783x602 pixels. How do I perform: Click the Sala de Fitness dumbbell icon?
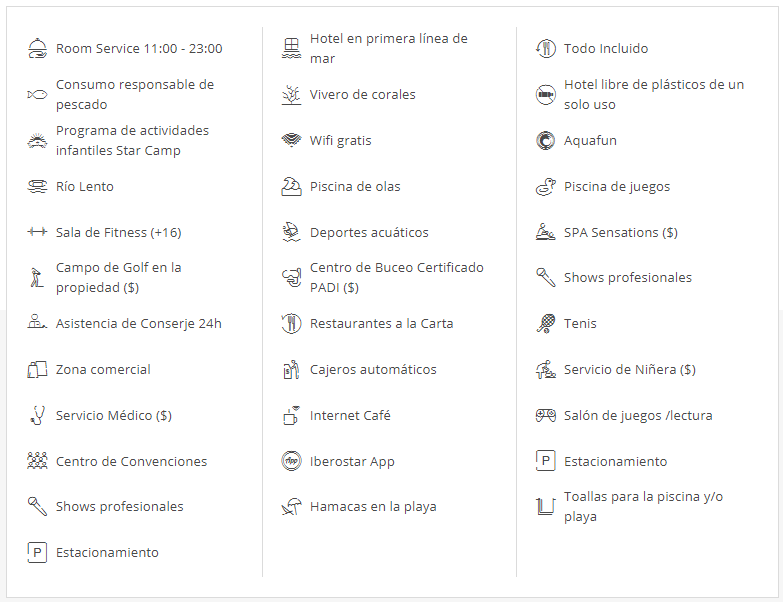37,232
